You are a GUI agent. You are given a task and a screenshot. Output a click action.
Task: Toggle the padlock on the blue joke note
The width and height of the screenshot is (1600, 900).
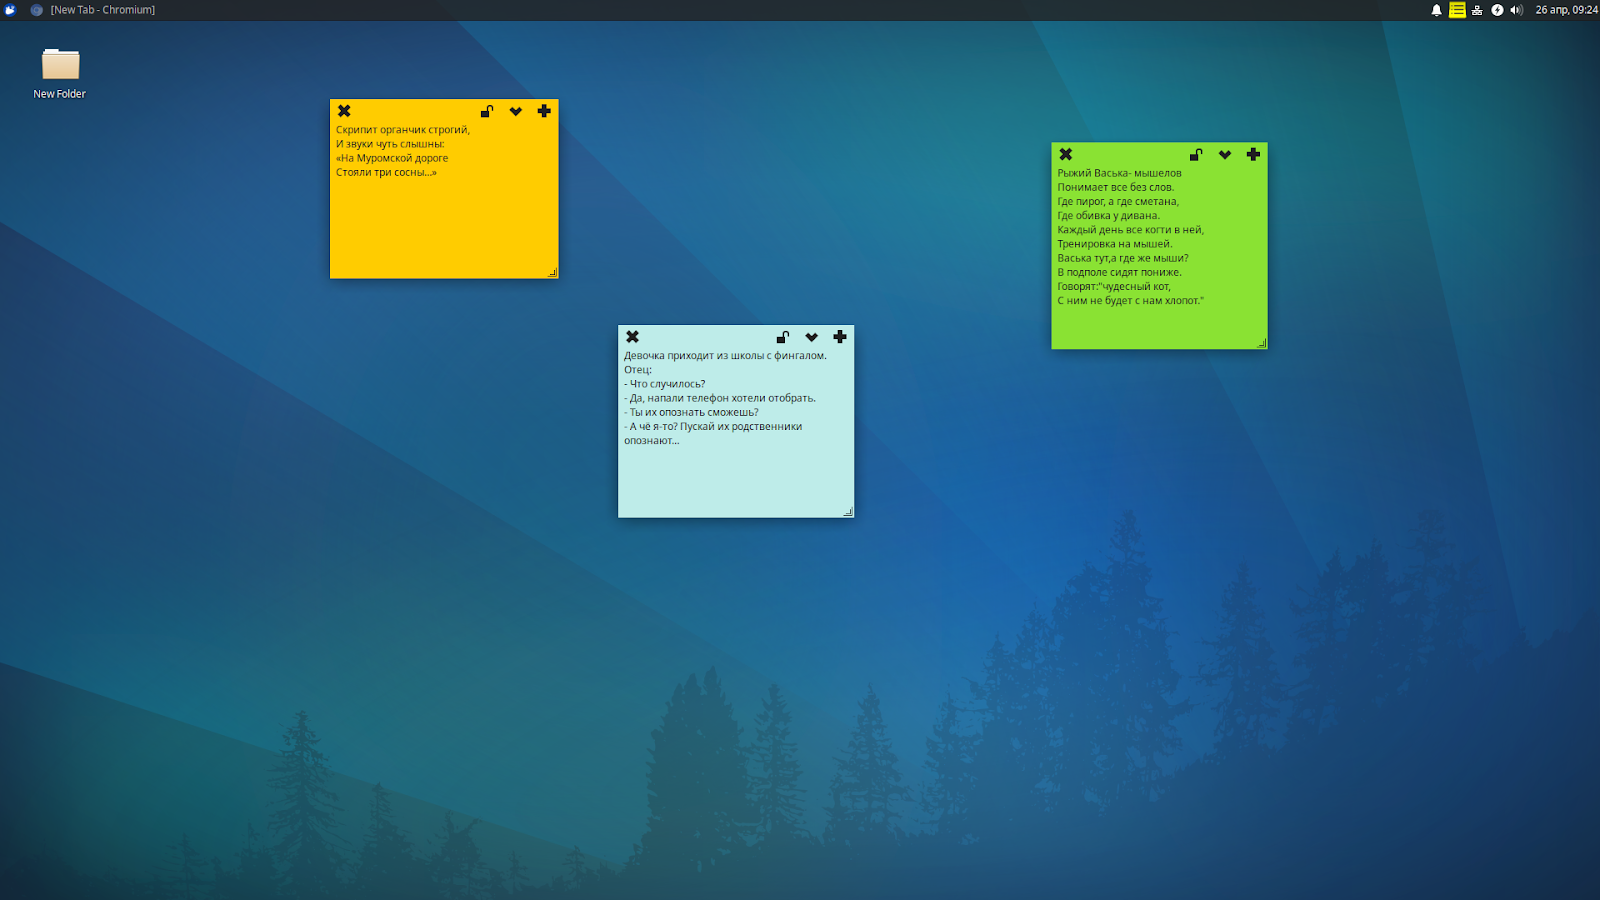click(x=782, y=337)
